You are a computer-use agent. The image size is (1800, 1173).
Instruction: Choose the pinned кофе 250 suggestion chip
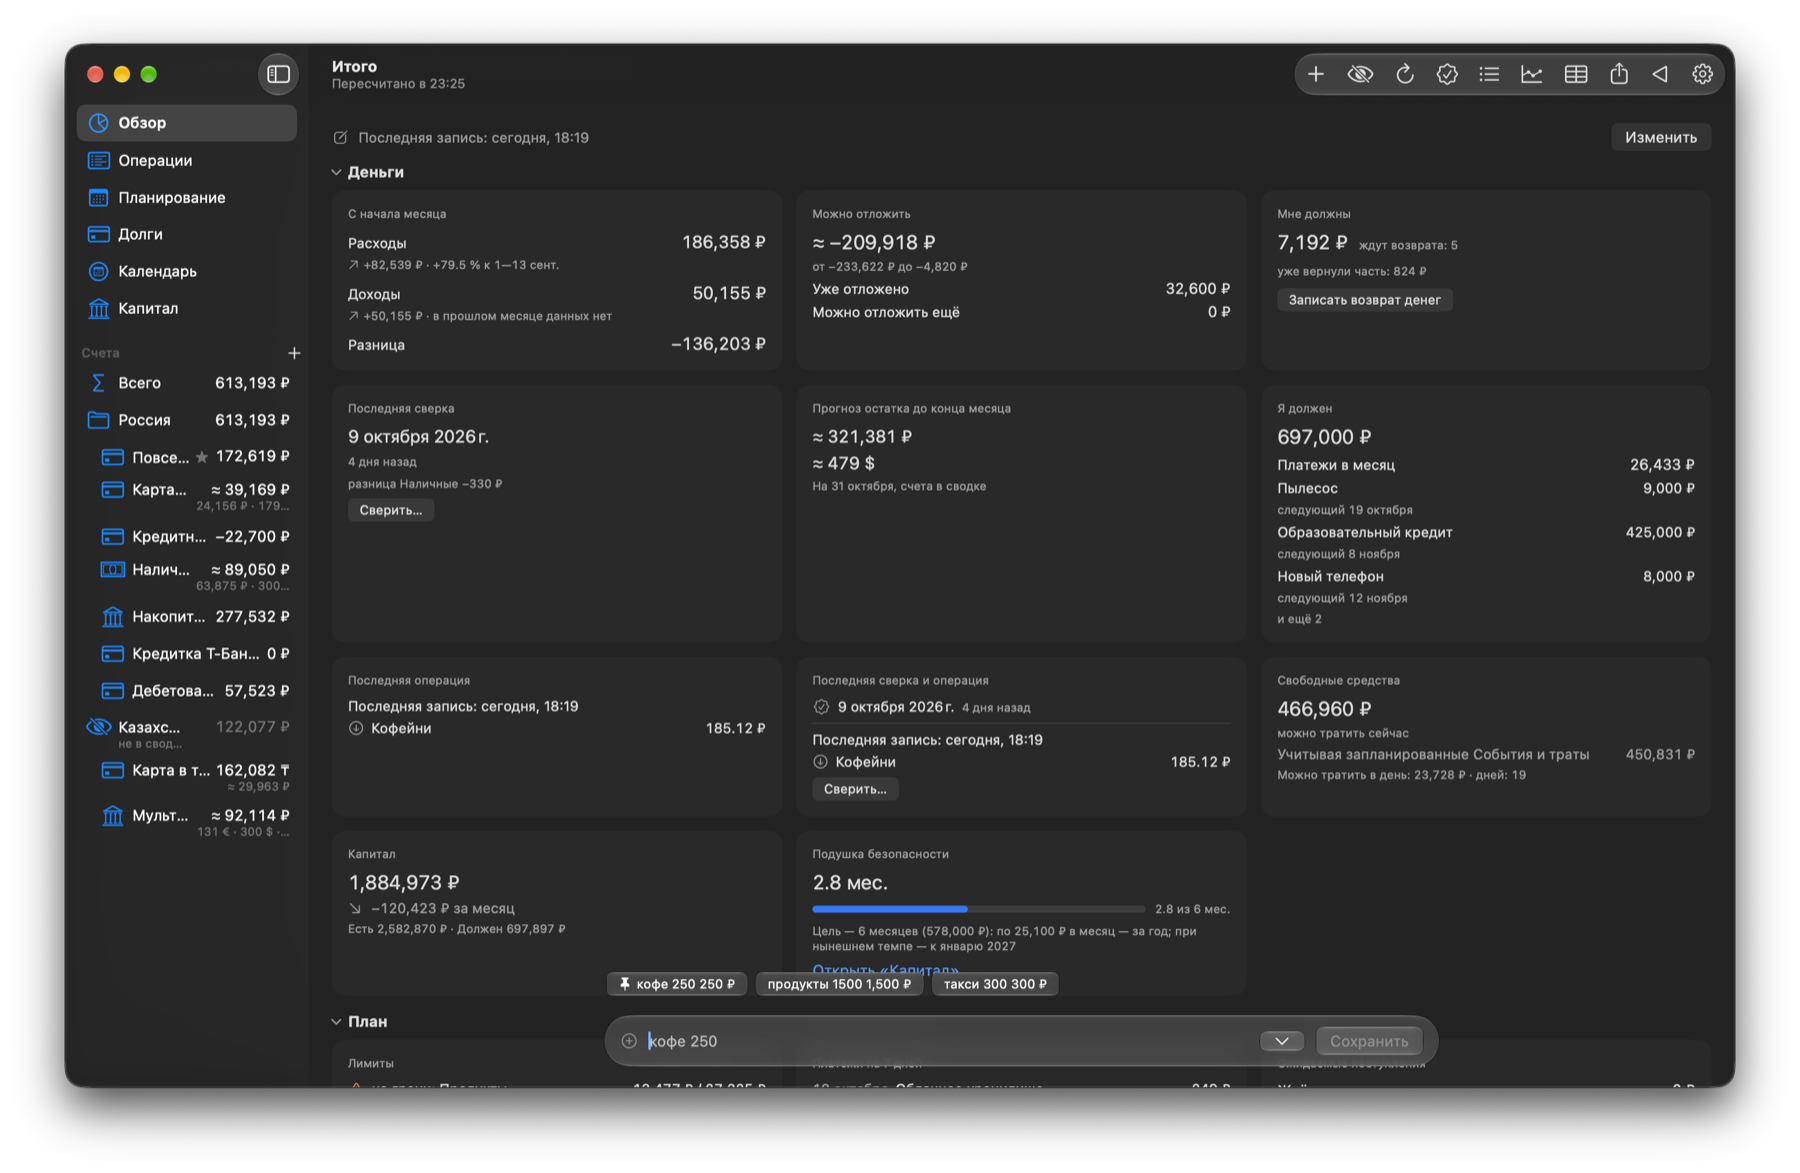676,984
